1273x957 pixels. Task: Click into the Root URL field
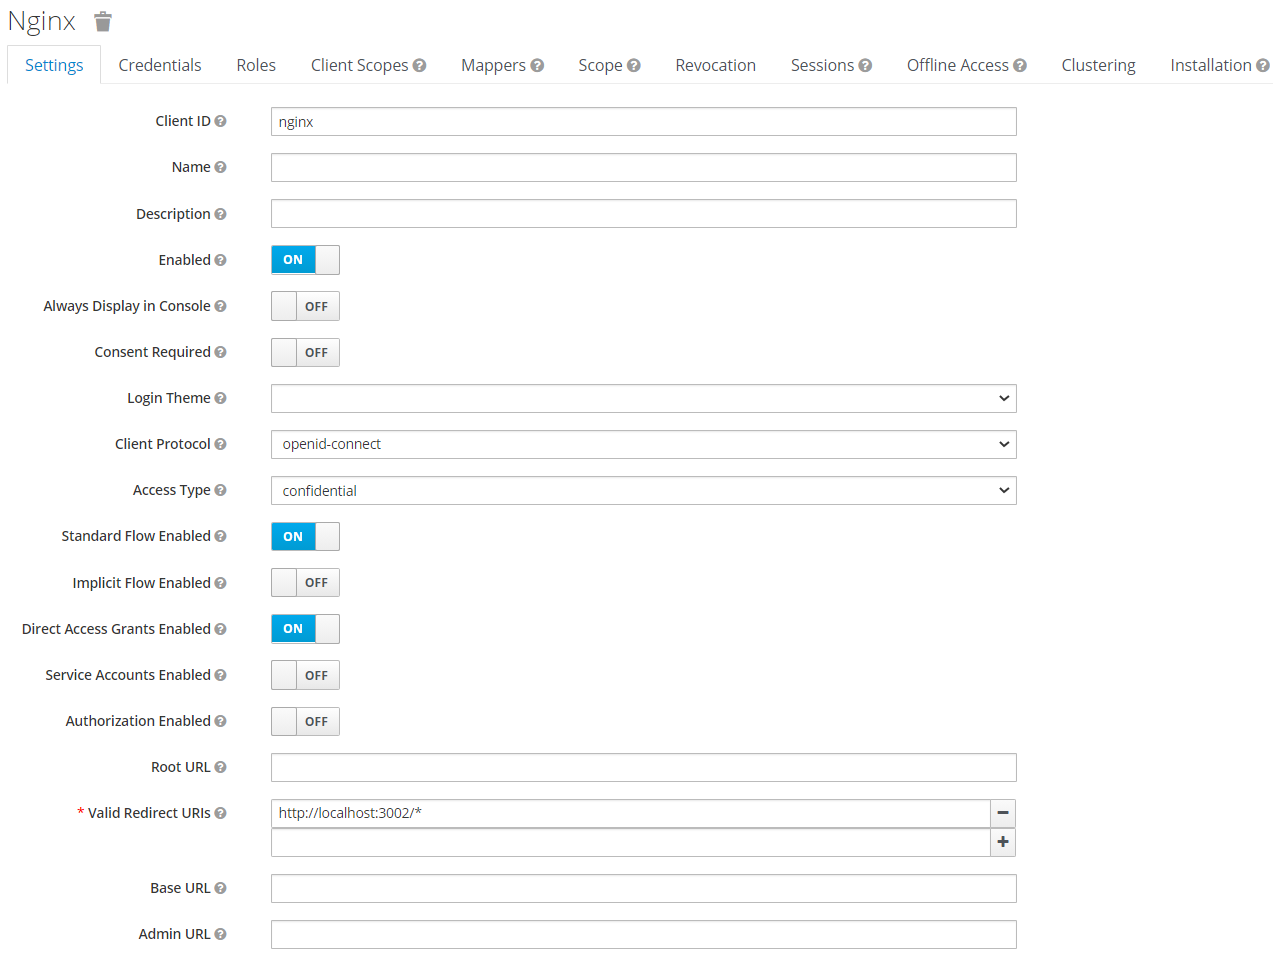[x=643, y=767]
